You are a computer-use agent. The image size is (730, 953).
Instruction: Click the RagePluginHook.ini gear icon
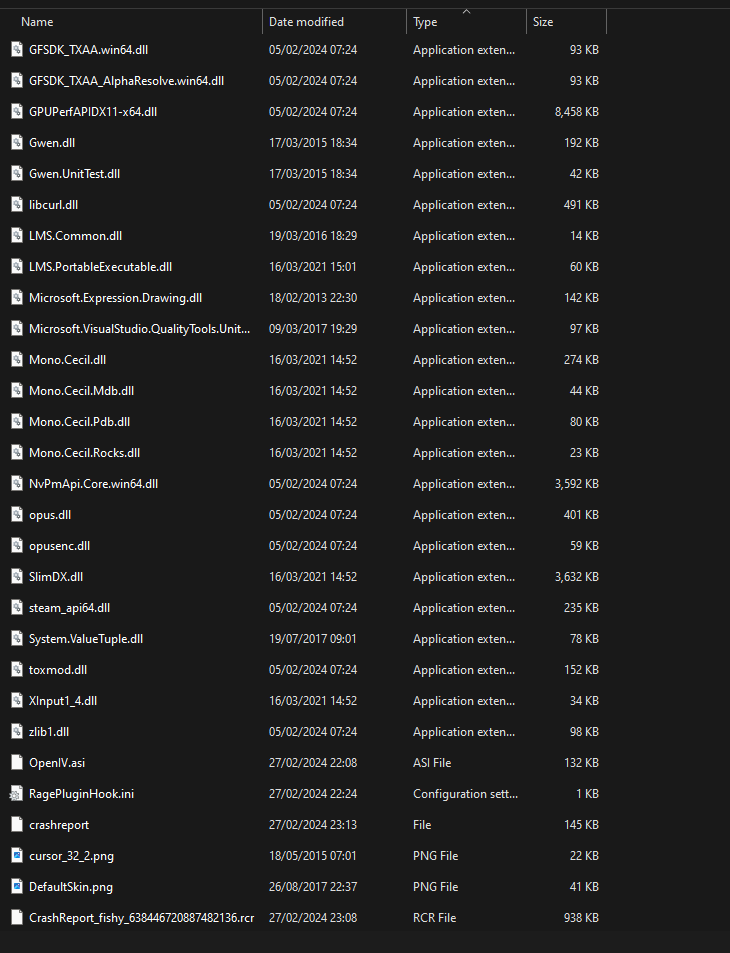[16, 794]
